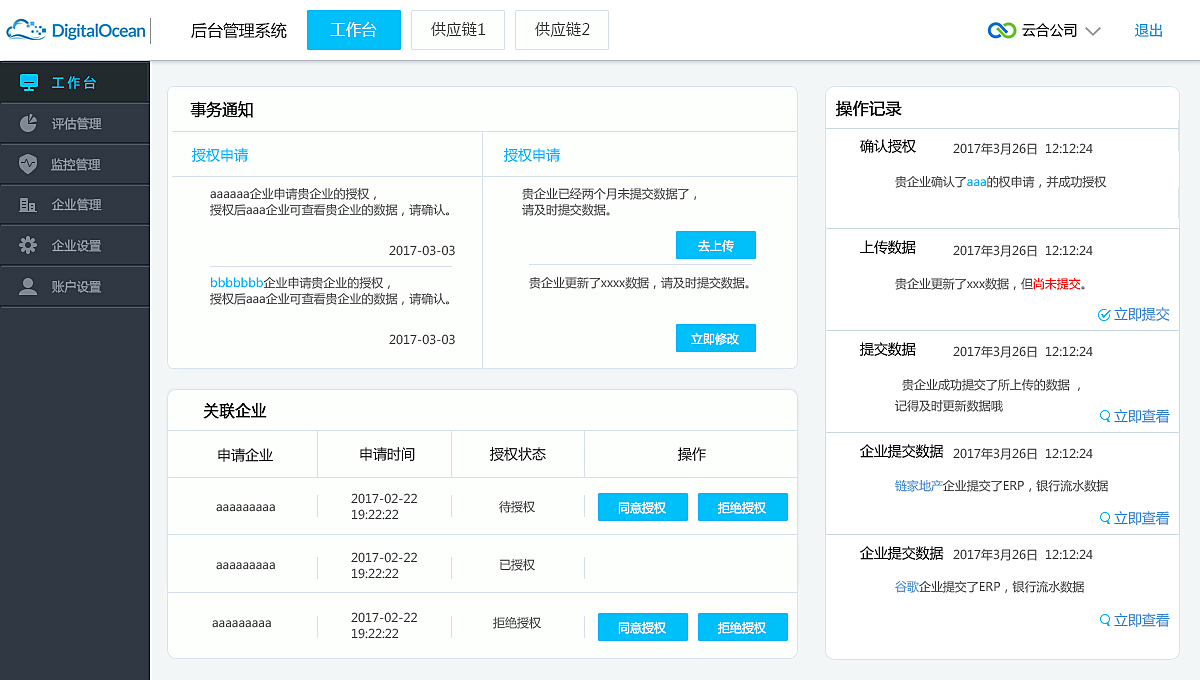Viewport: 1200px width, 680px height.
Task: Click the 退出 logout link
Action: [x=1149, y=31]
